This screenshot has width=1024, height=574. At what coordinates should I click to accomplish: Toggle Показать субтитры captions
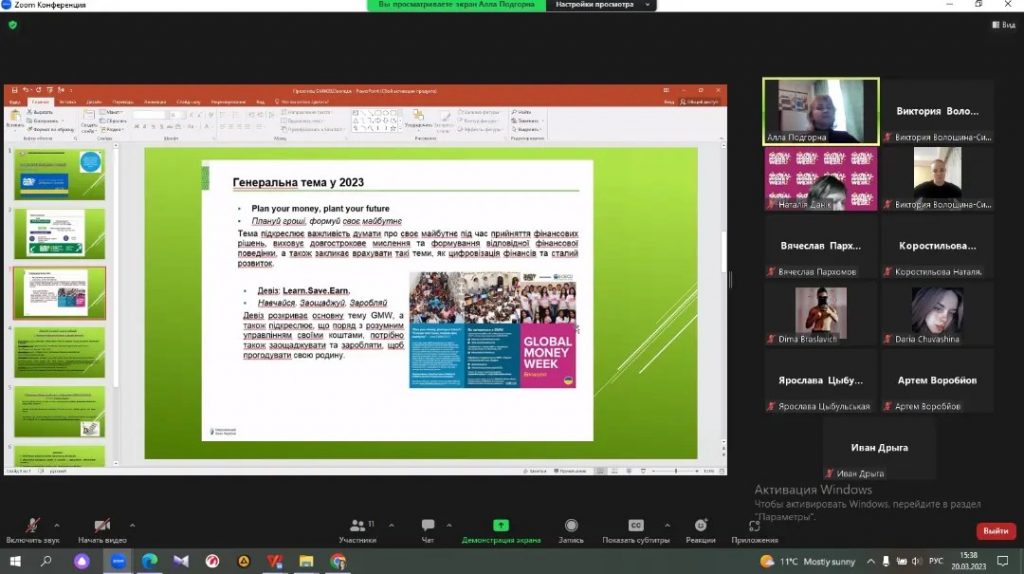[x=636, y=526]
